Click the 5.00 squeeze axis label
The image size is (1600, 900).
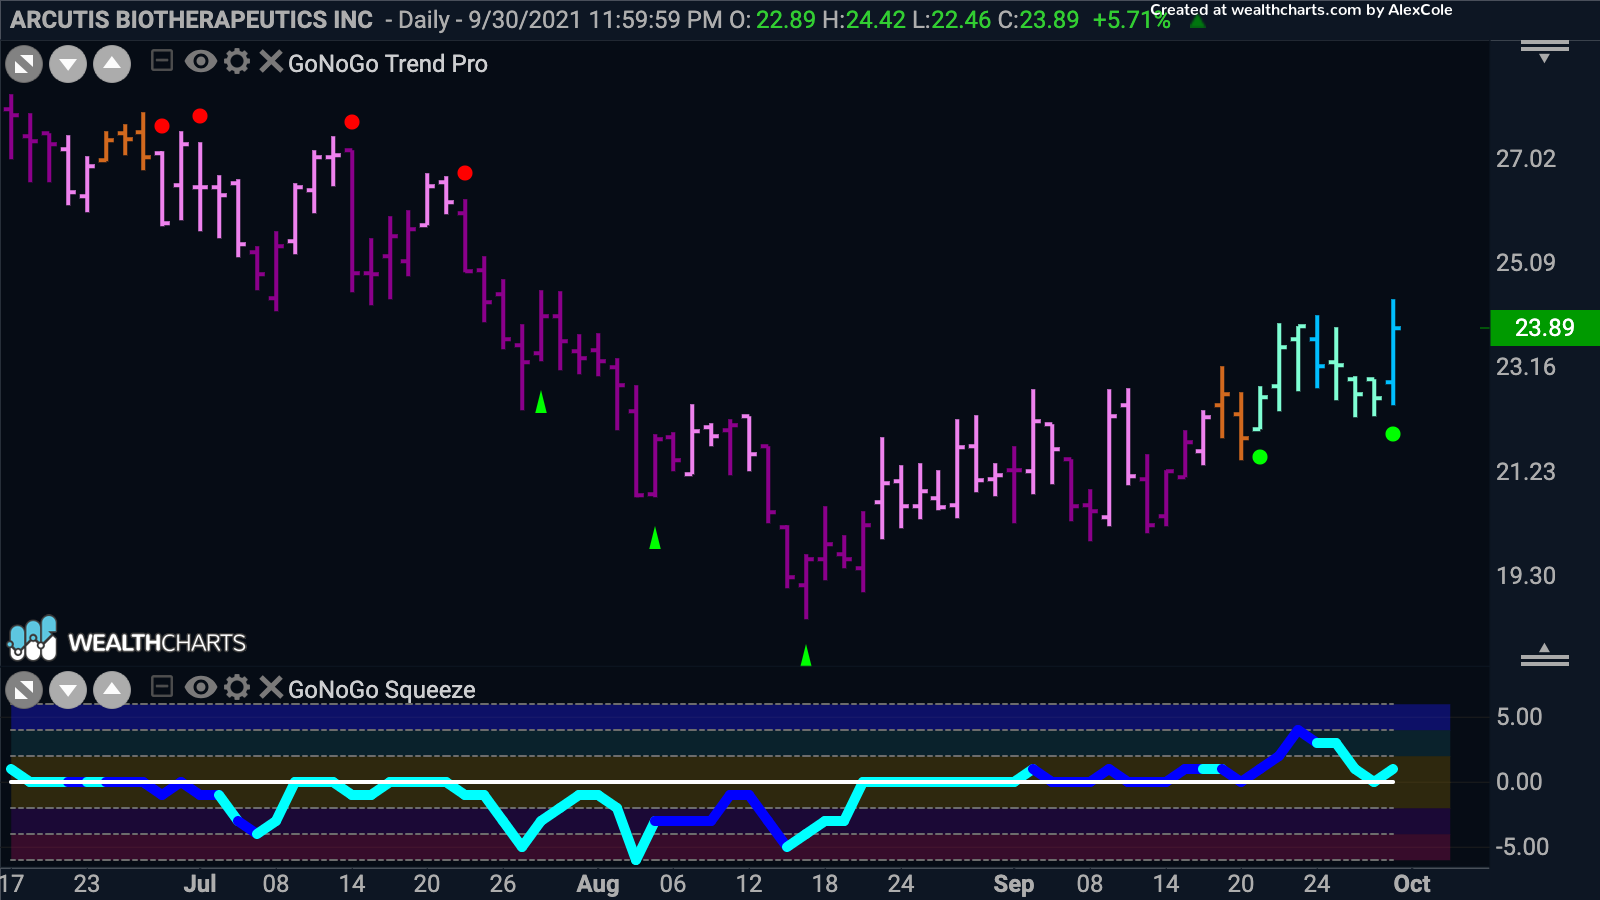click(x=1519, y=717)
